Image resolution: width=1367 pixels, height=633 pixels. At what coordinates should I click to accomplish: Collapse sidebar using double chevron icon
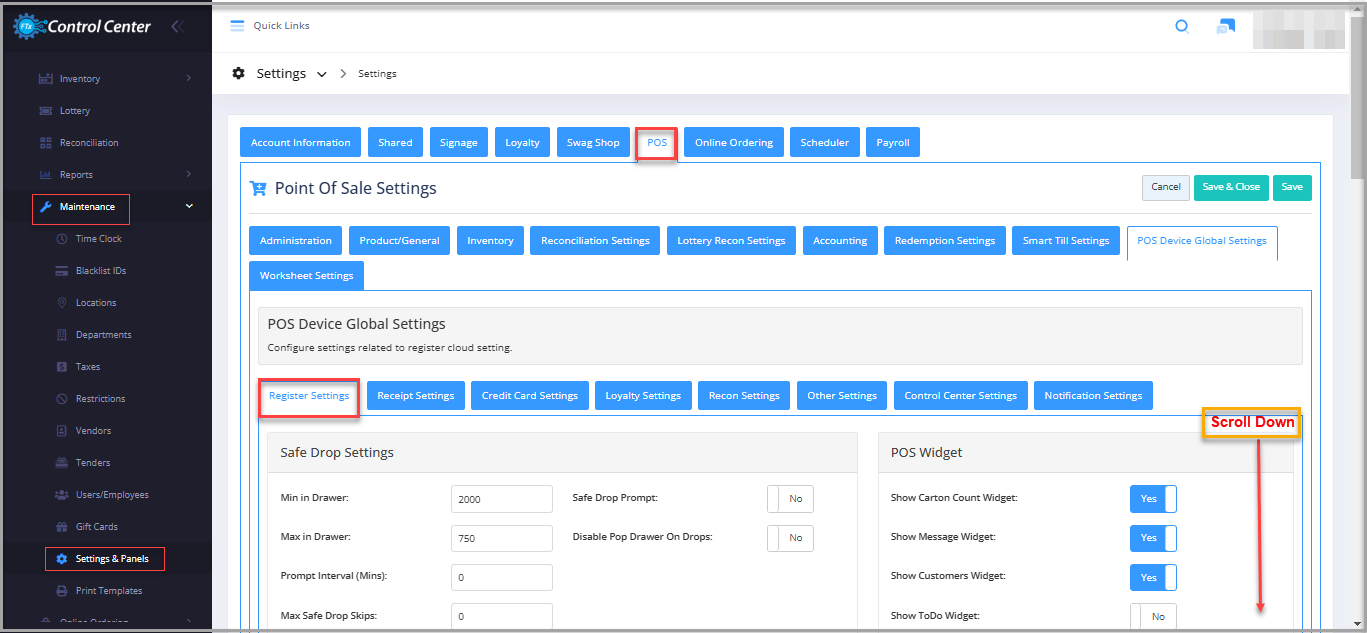[x=177, y=26]
